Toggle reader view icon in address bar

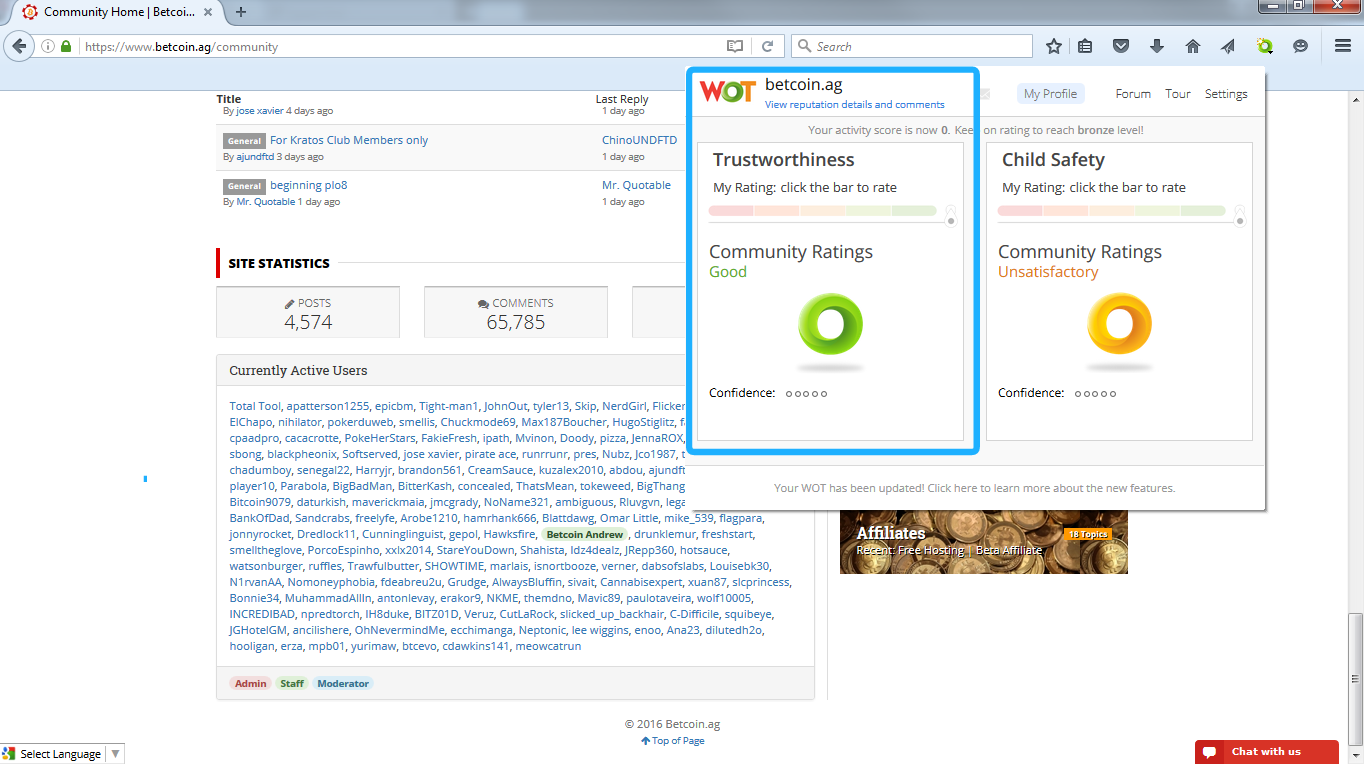[x=735, y=46]
